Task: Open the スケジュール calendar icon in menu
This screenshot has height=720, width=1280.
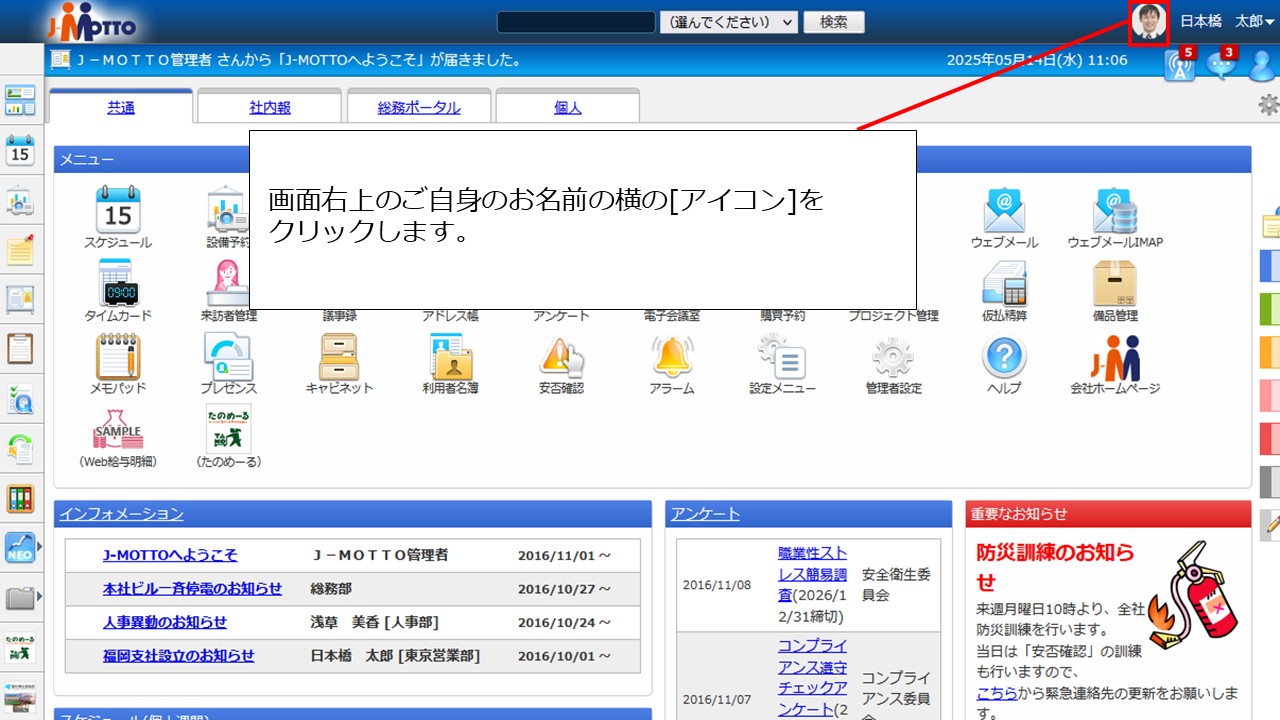Action: [118, 210]
